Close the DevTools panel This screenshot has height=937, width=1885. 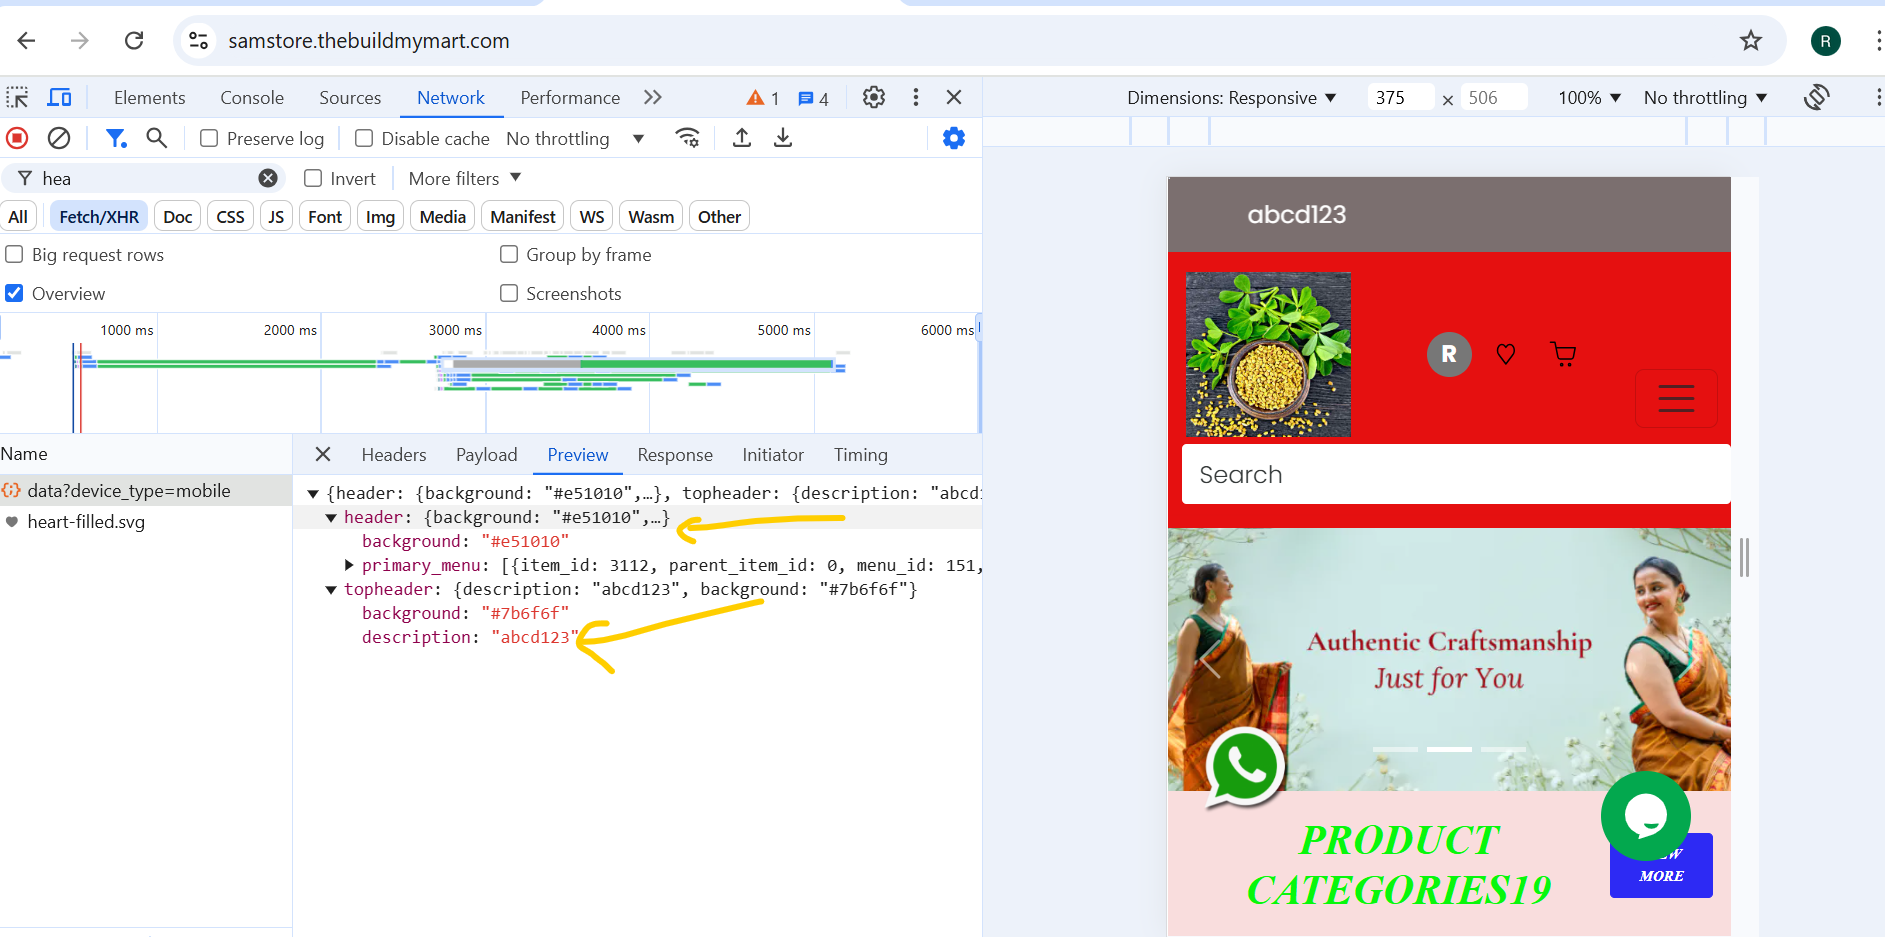click(954, 97)
